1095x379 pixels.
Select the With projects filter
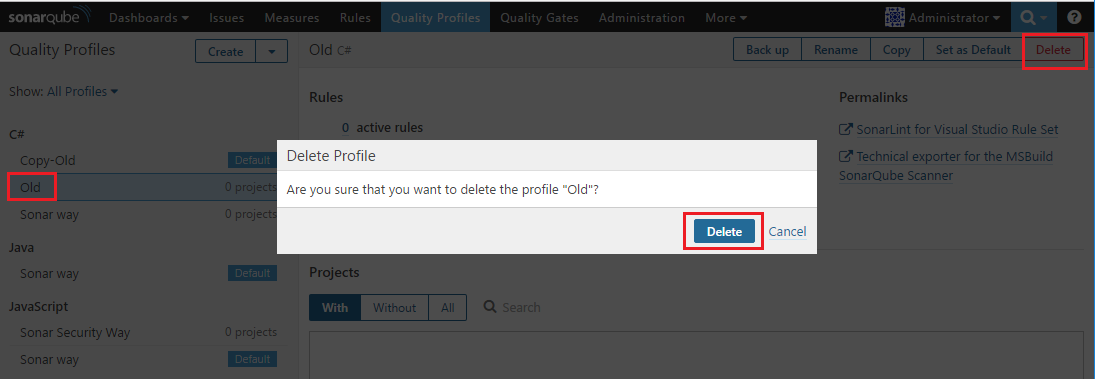[335, 307]
